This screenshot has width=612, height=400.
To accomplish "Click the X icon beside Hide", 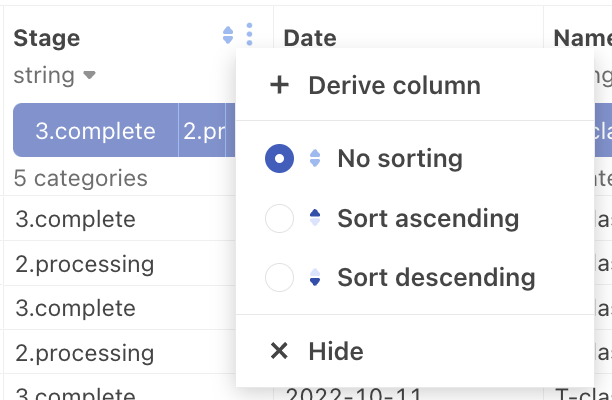I will tap(280, 351).
